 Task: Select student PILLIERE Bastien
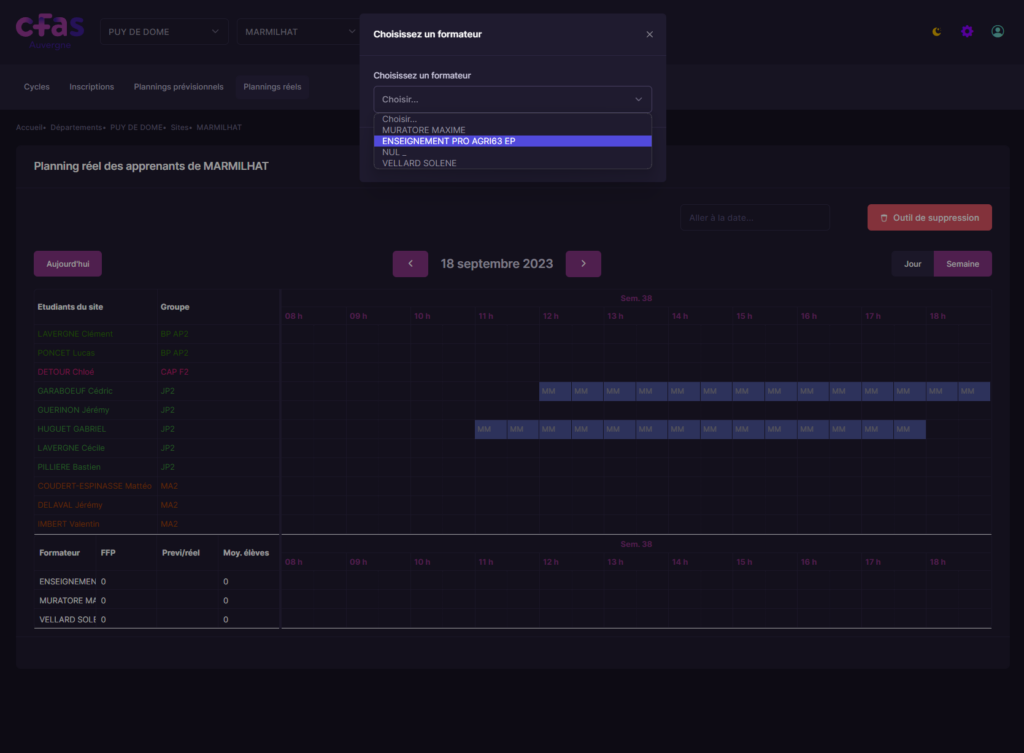[x=69, y=466]
